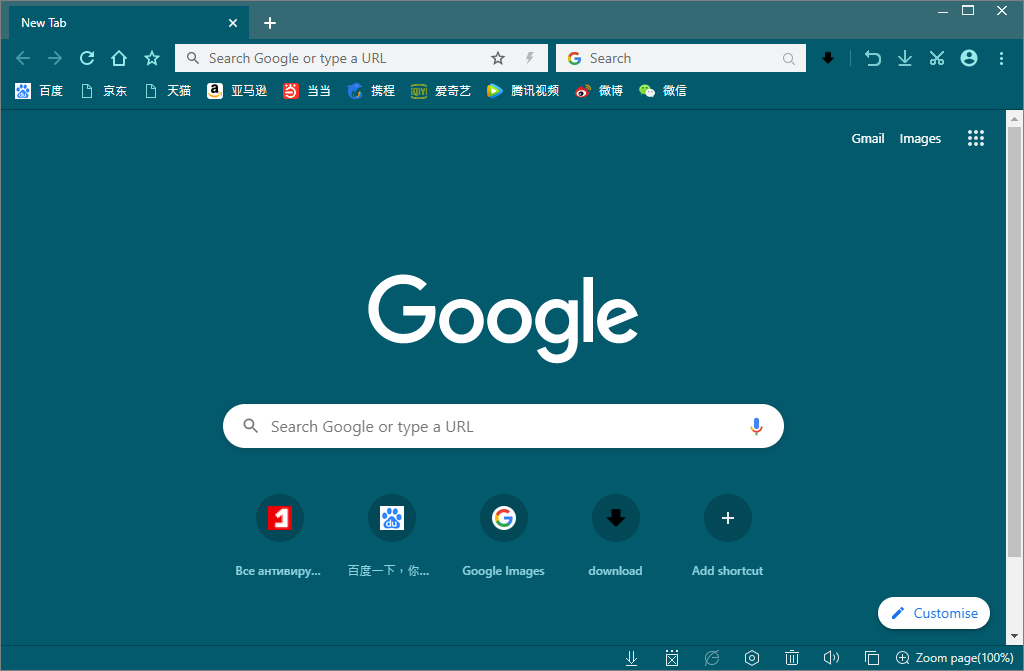Click the vertical scrollbar thumb
This screenshot has width=1024, height=671.
tap(1014, 343)
